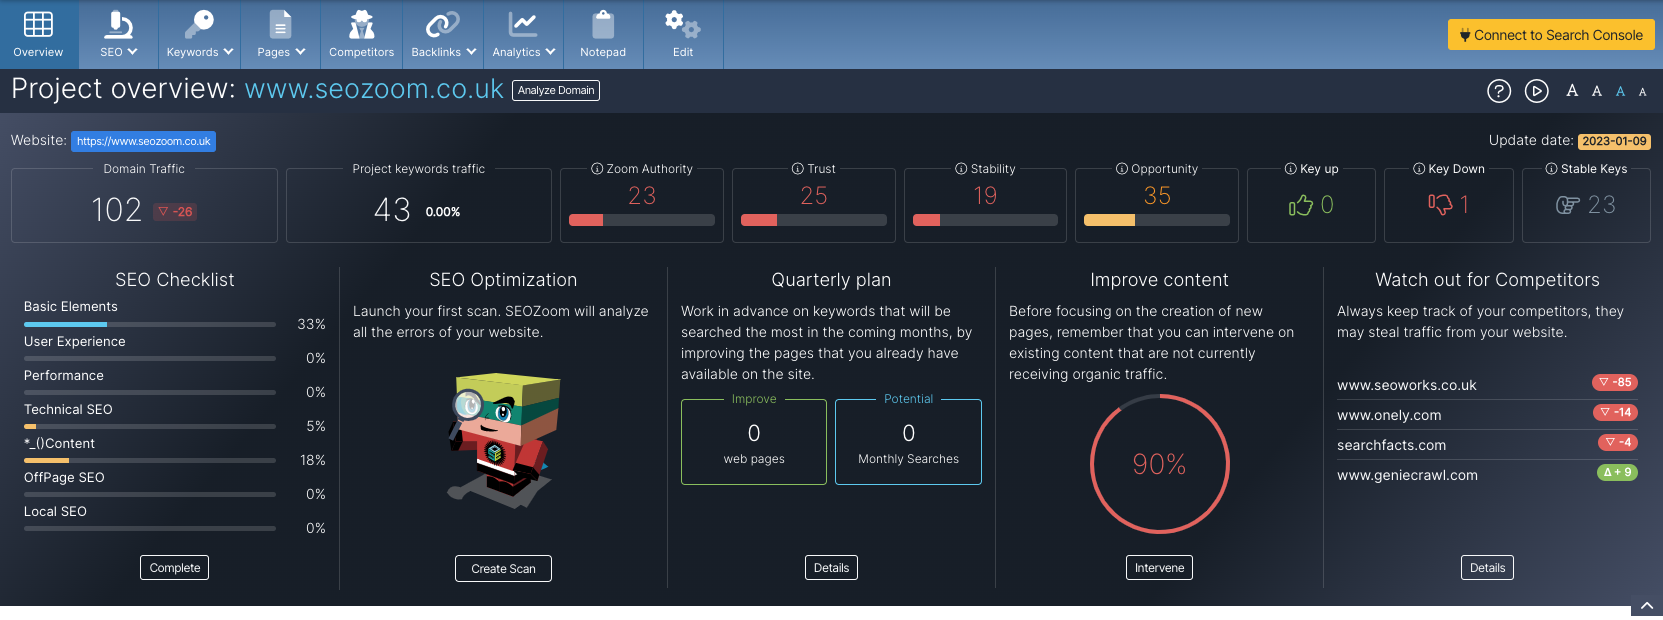This screenshot has width=1663, height=620.
Task: Open the https://www.seozoom.co.uk website link
Action: [x=143, y=141]
